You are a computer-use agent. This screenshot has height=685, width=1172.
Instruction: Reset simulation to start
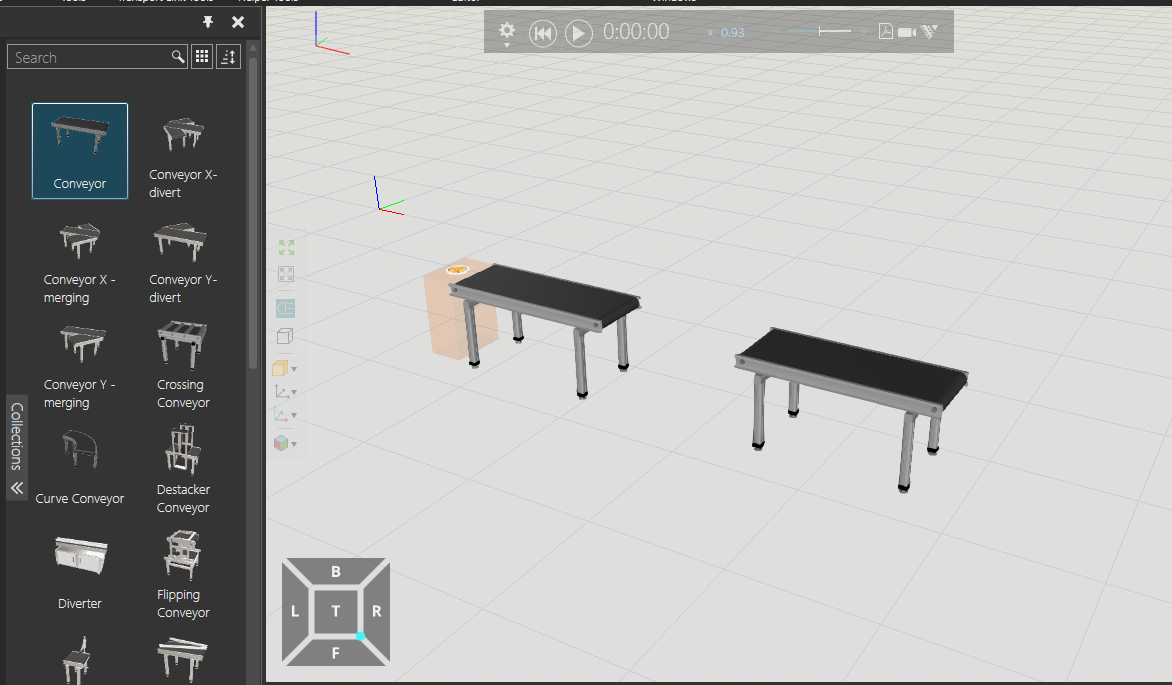click(543, 33)
